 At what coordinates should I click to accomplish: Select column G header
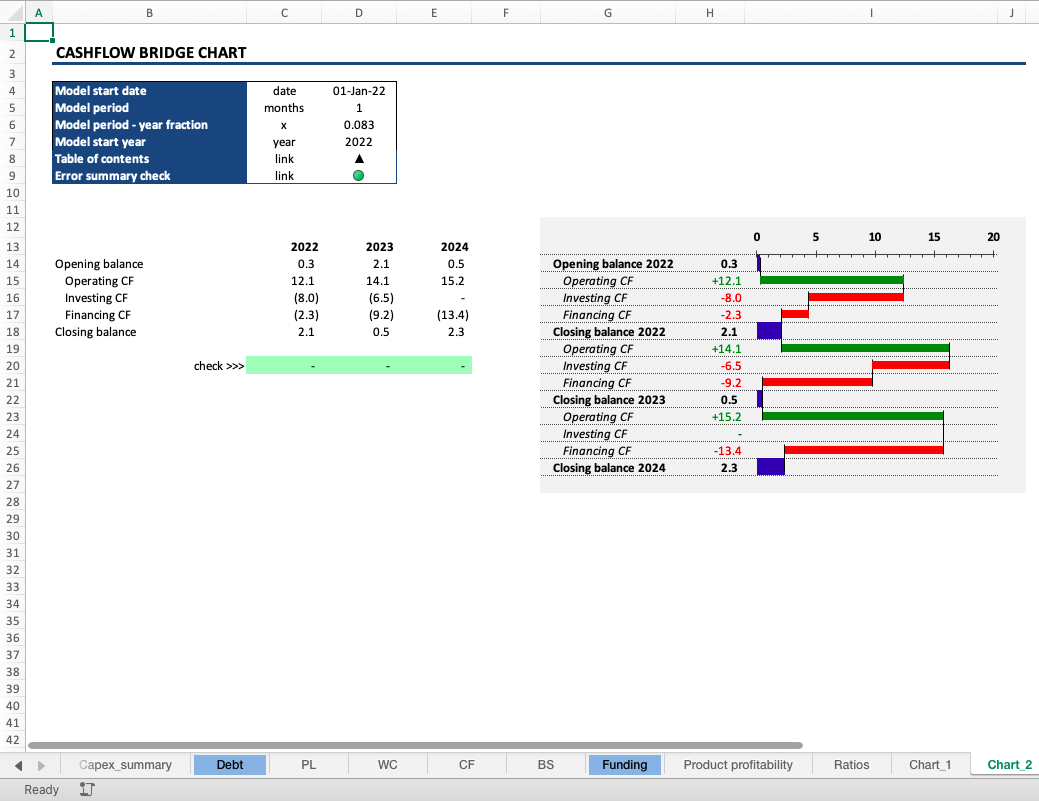click(608, 13)
